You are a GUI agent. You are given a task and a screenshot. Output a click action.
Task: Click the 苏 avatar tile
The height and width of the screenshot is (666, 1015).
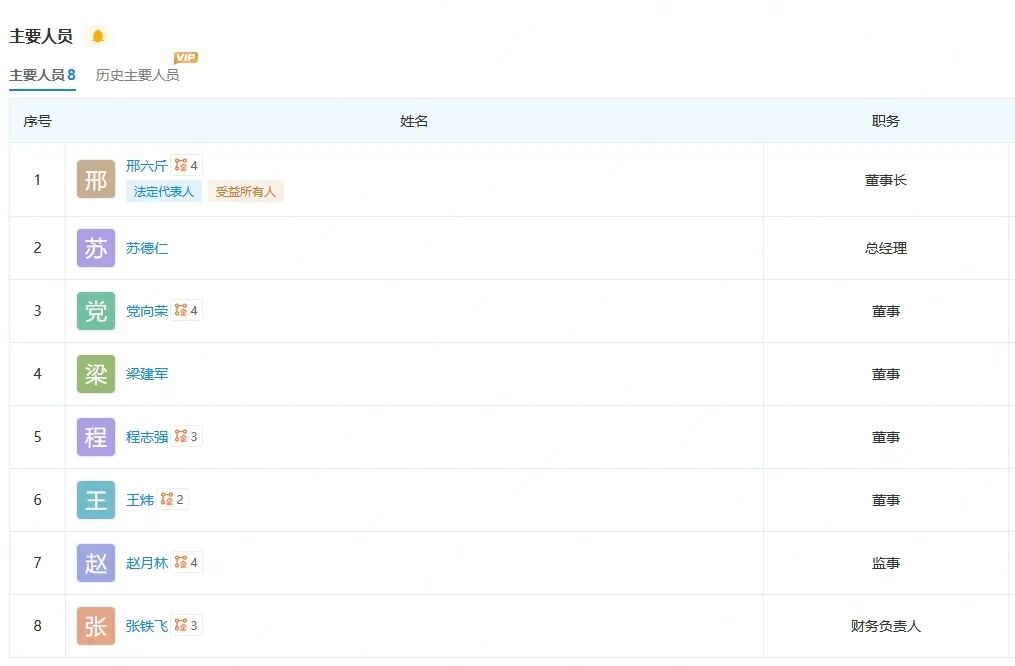(x=96, y=248)
